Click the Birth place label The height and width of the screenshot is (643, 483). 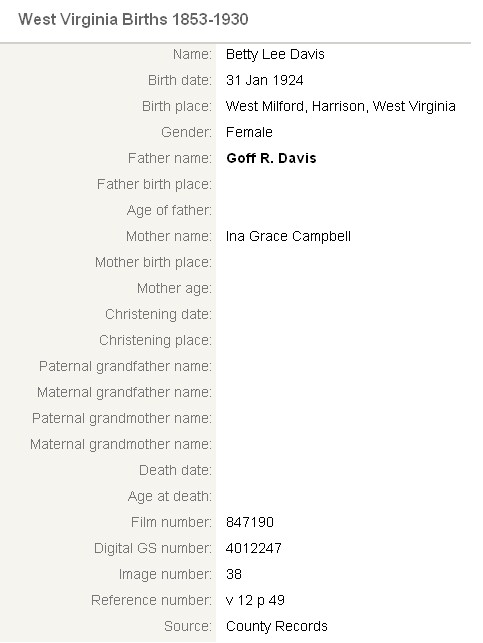[x=177, y=107]
